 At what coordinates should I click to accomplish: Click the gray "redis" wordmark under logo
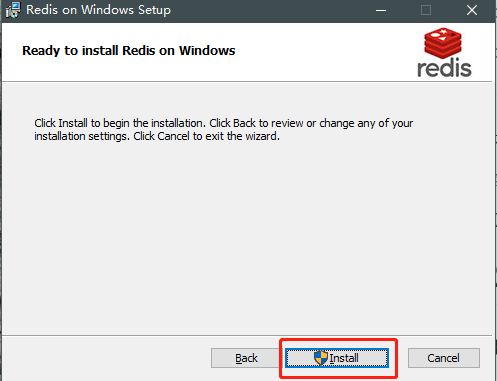(x=444, y=68)
